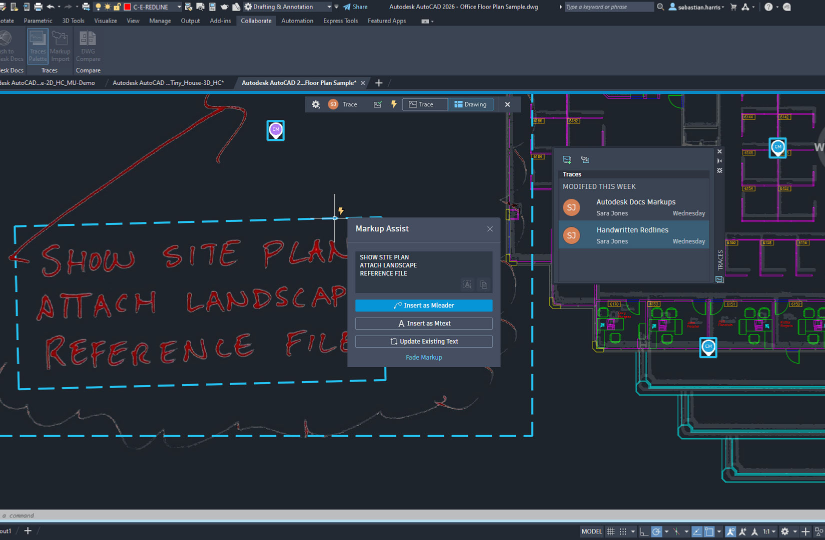This screenshot has height=540, width=825.
Task: Toggle layer lock padlock icon
Action: (117, 7)
